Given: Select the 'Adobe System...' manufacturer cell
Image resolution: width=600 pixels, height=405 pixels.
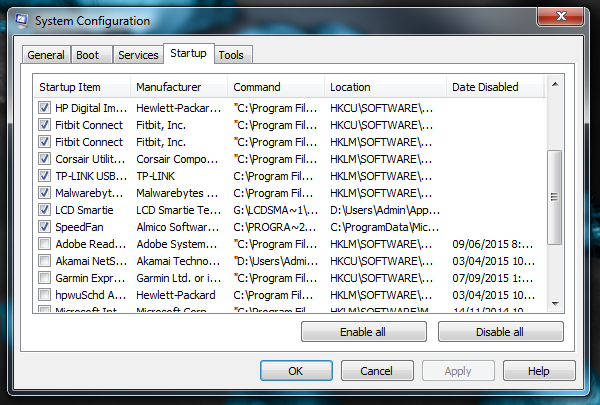Looking at the screenshot, I should click(176, 244).
